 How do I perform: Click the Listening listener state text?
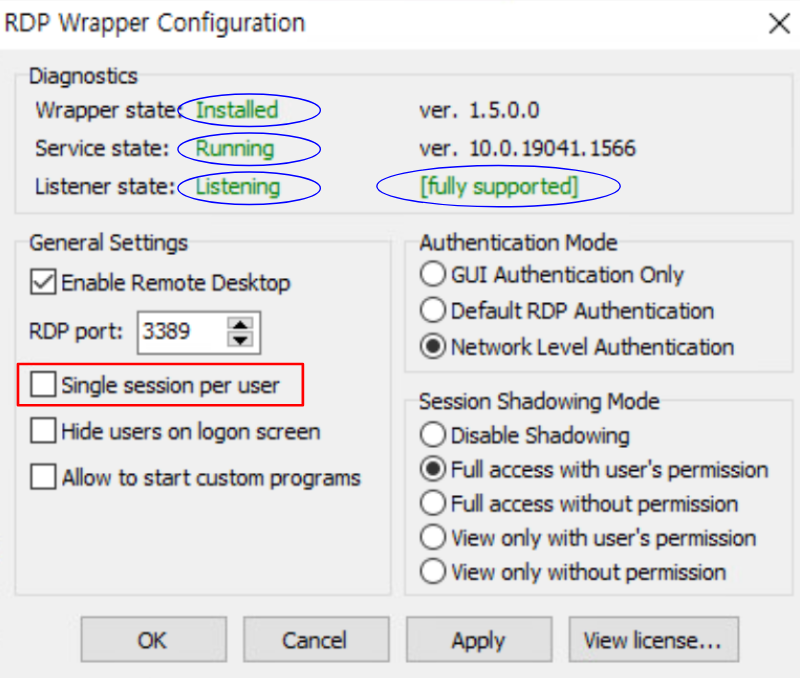point(238,187)
